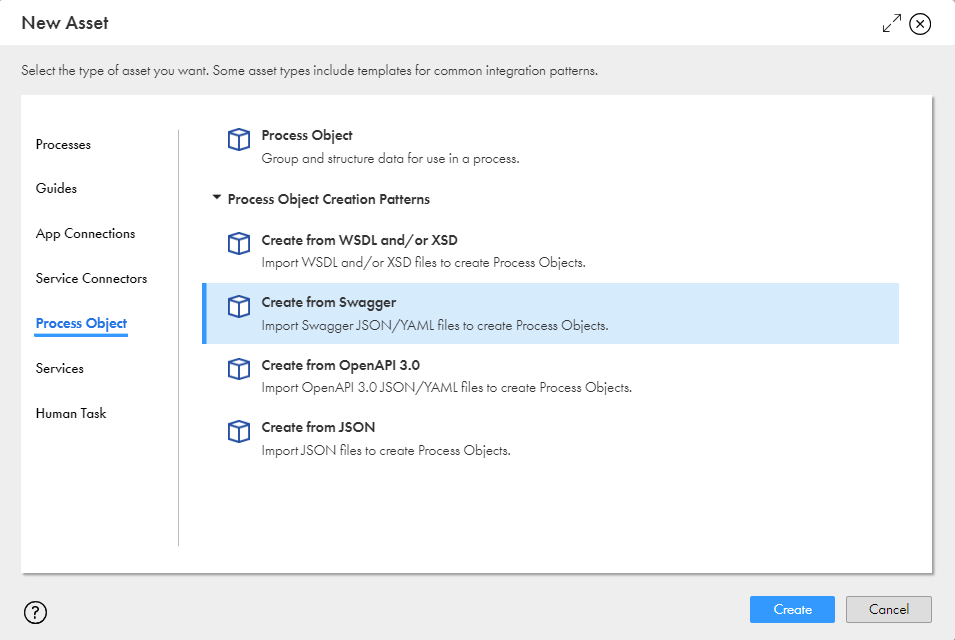Collapse the Process Object Creation Patterns section
The width and height of the screenshot is (955, 640).
216,198
